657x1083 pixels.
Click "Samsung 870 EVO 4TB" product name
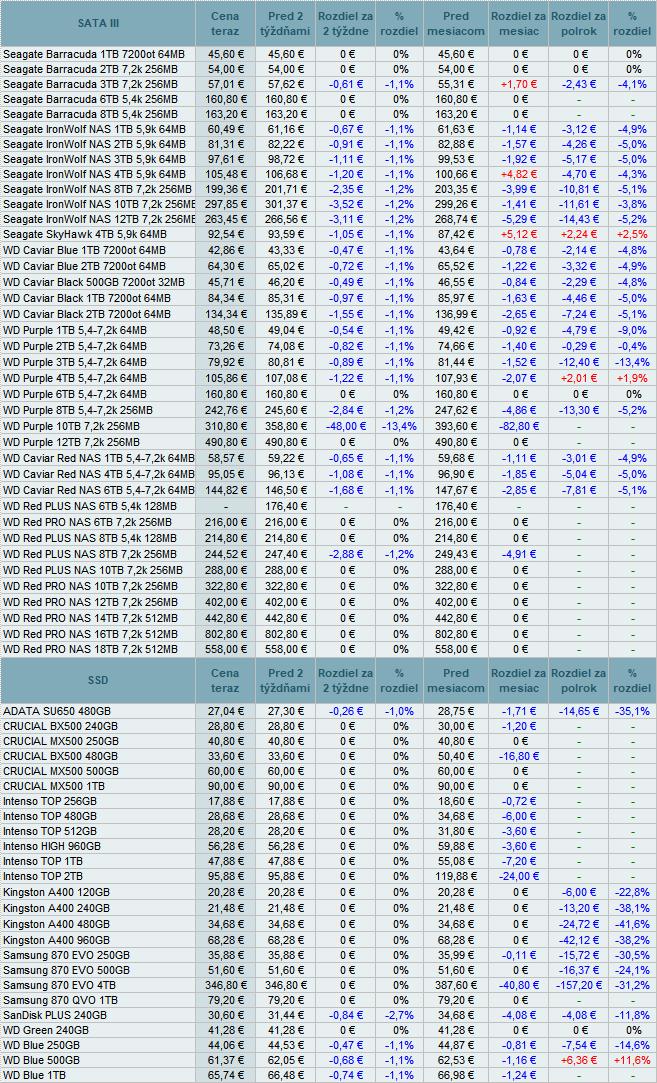coord(59,985)
